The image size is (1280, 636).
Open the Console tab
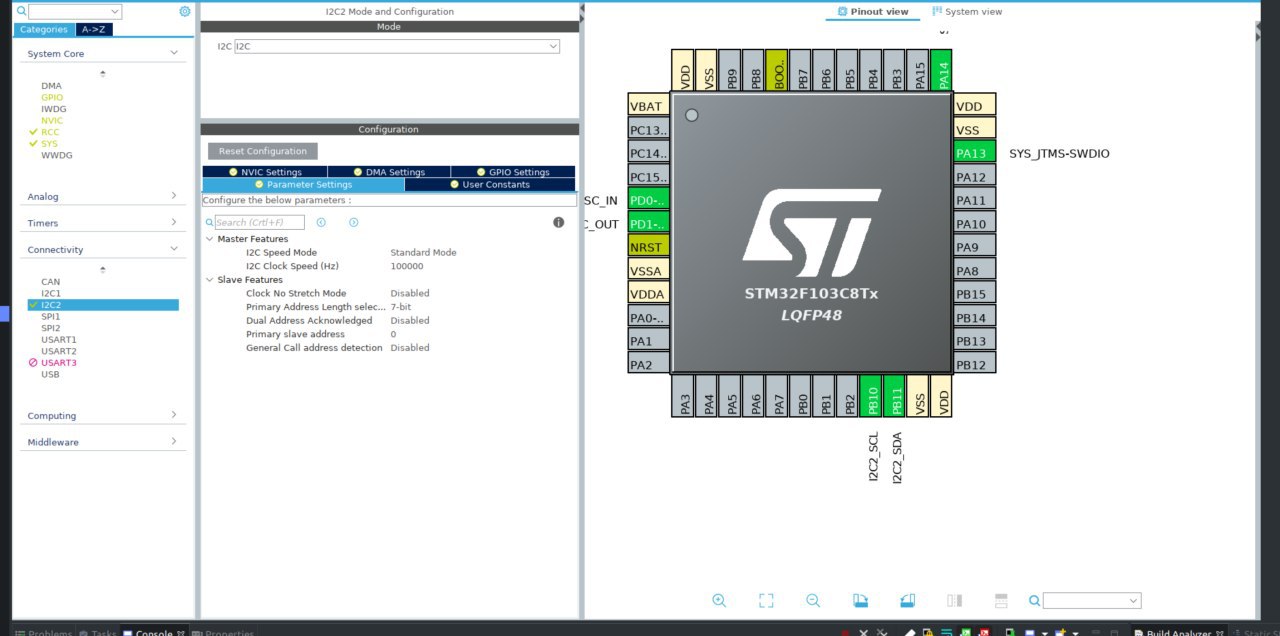click(x=153, y=633)
